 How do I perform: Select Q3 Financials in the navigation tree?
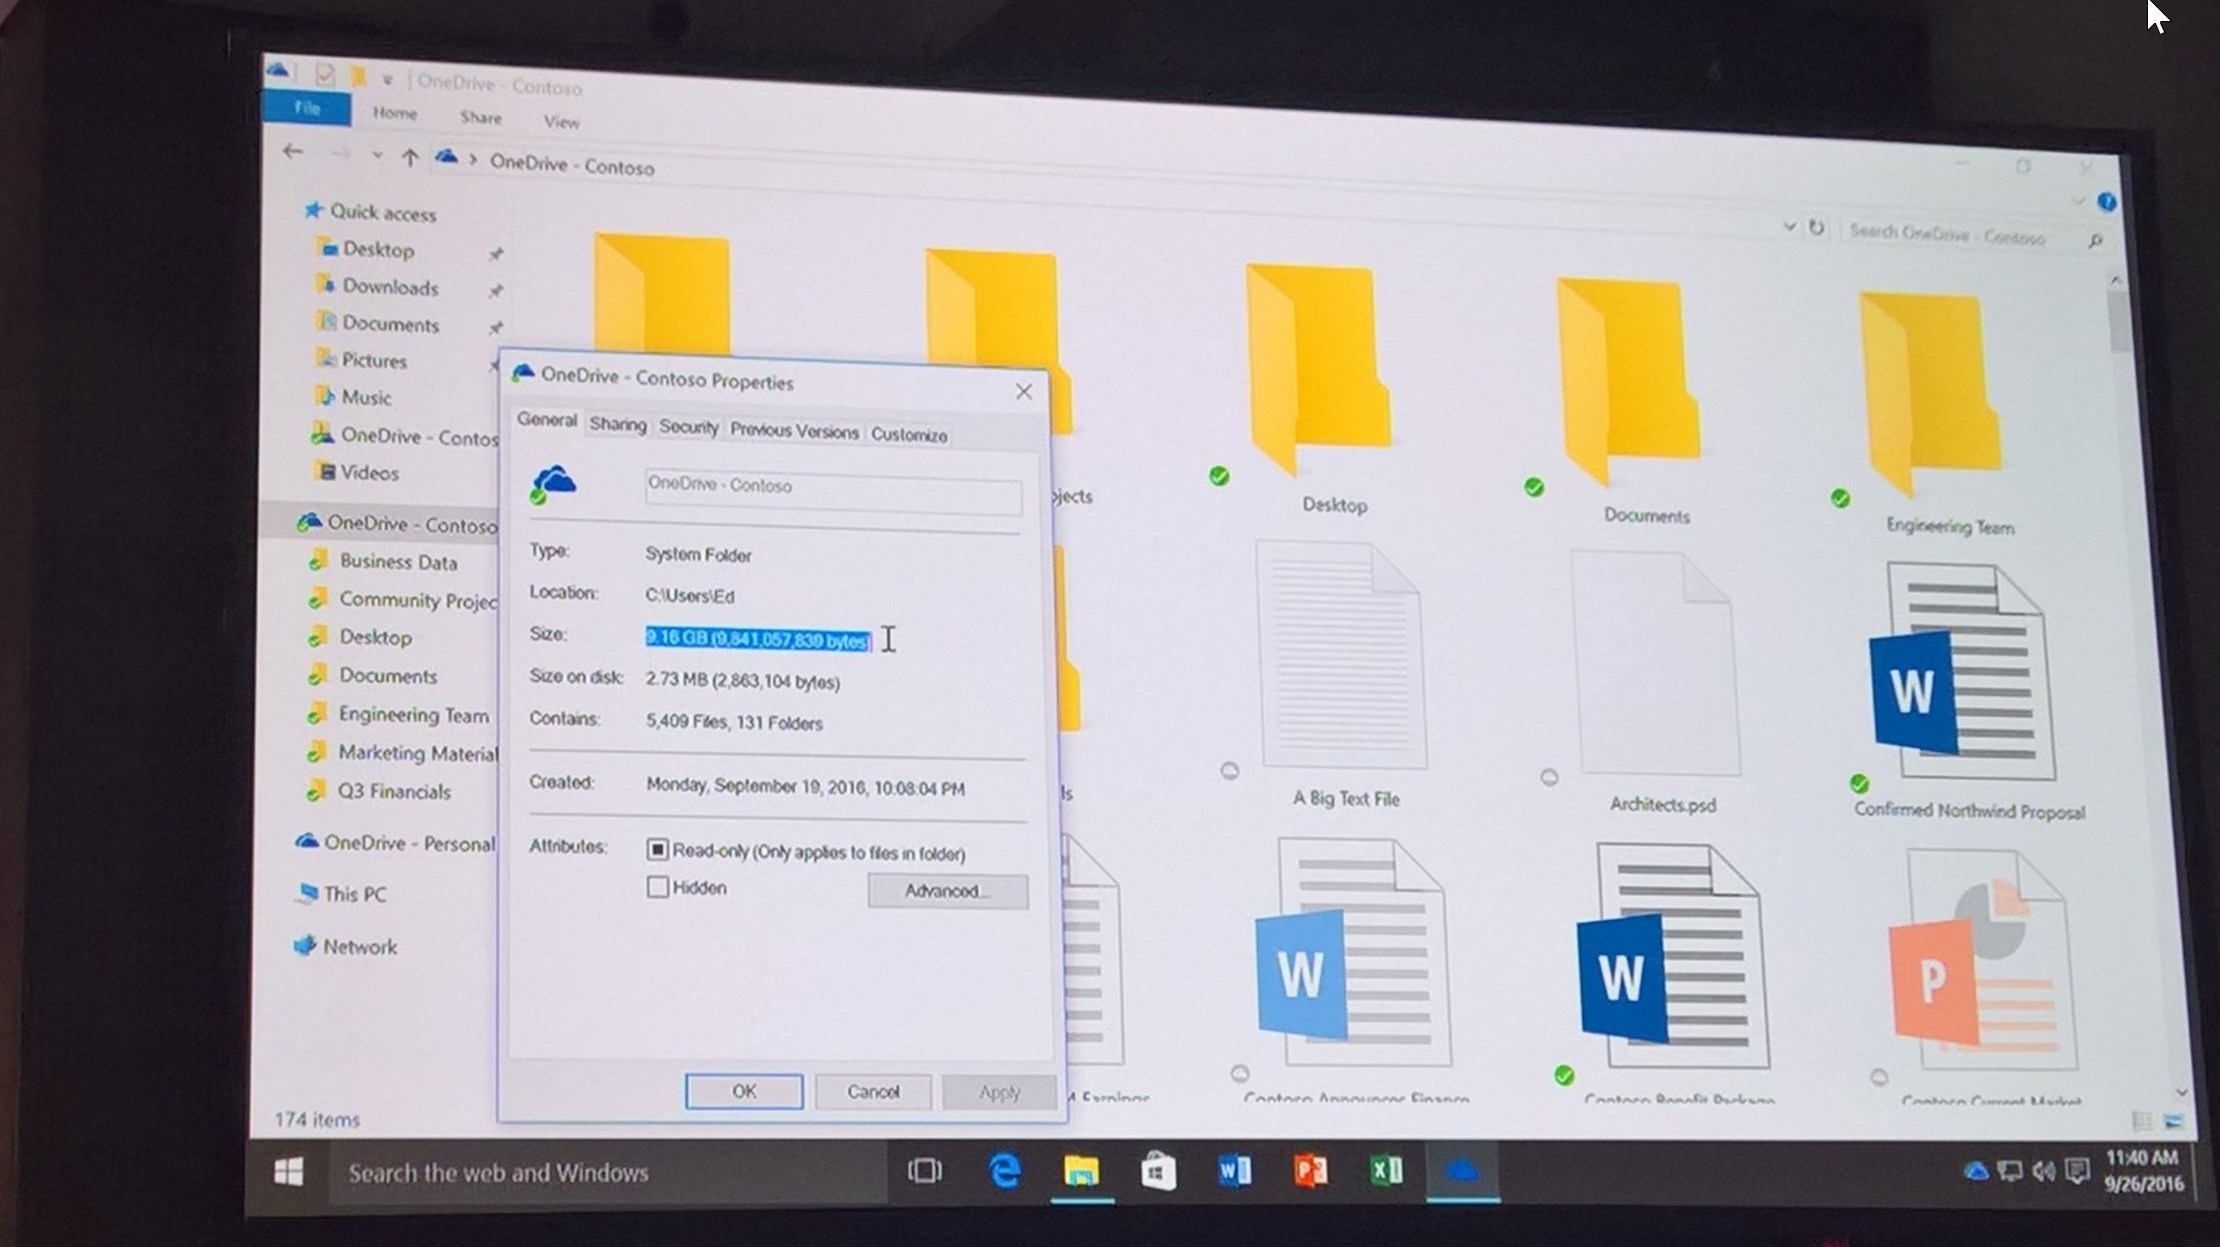pyautogui.click(x=394, y=791)
